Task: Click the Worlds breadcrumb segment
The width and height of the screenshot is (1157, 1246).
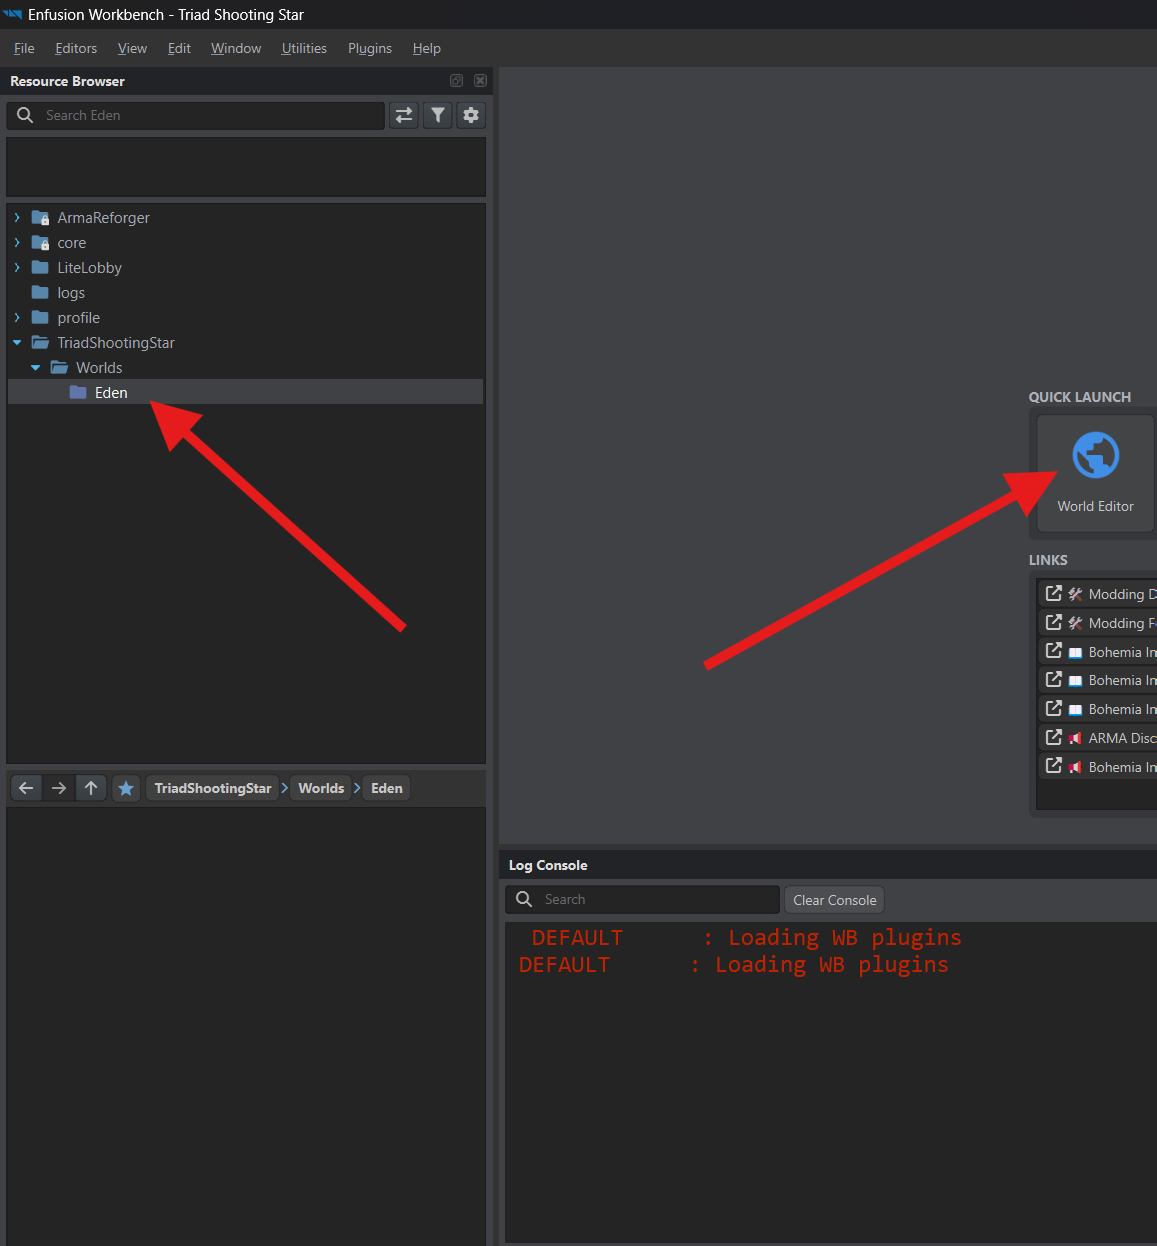Action: coord(321,788)
